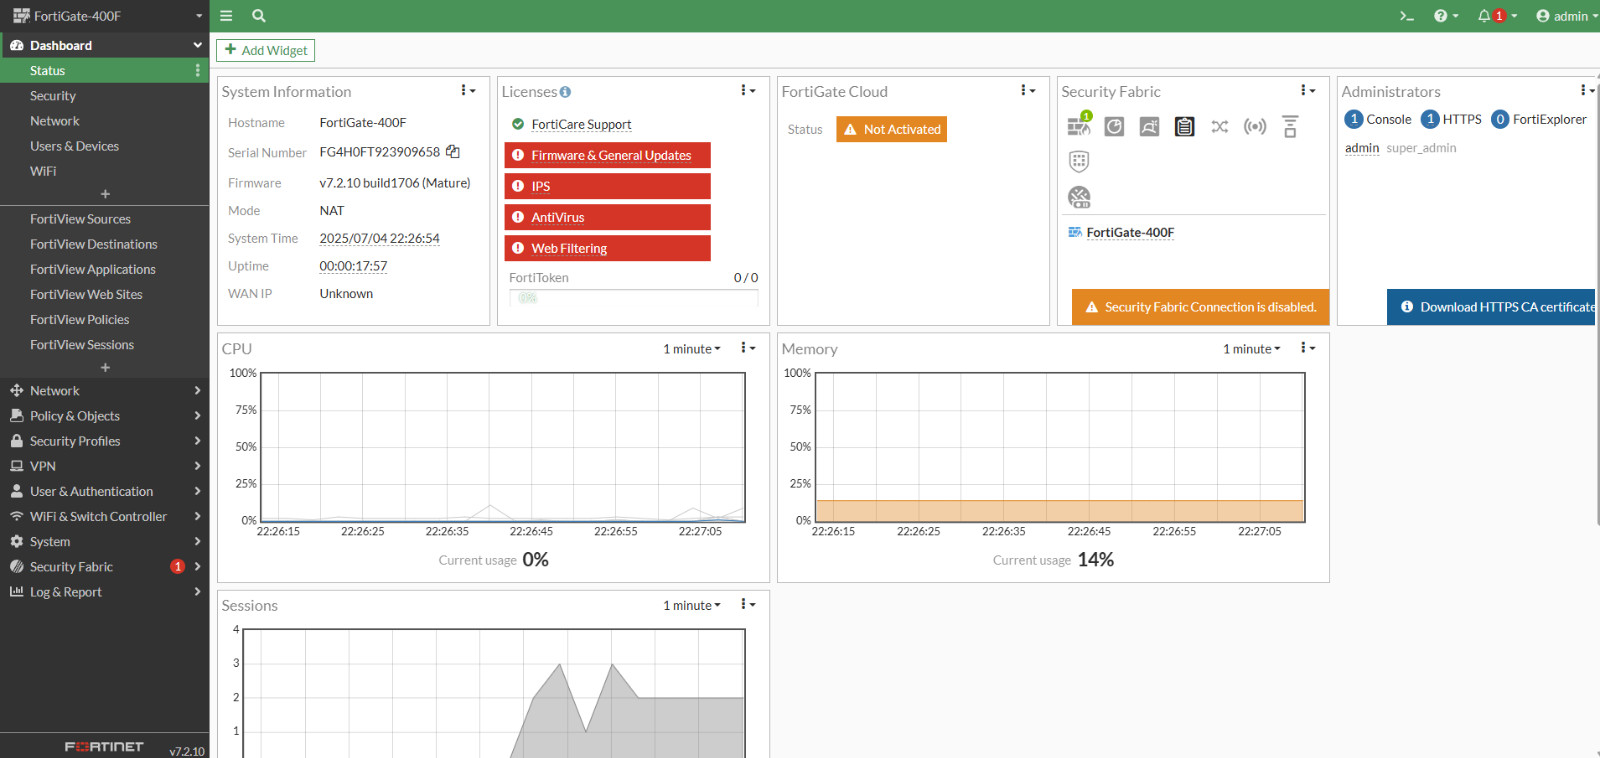This screenshot has width=1600, height=758.
Task: Add a FortiView monitor with the lower plus
Action: [105, 368]
